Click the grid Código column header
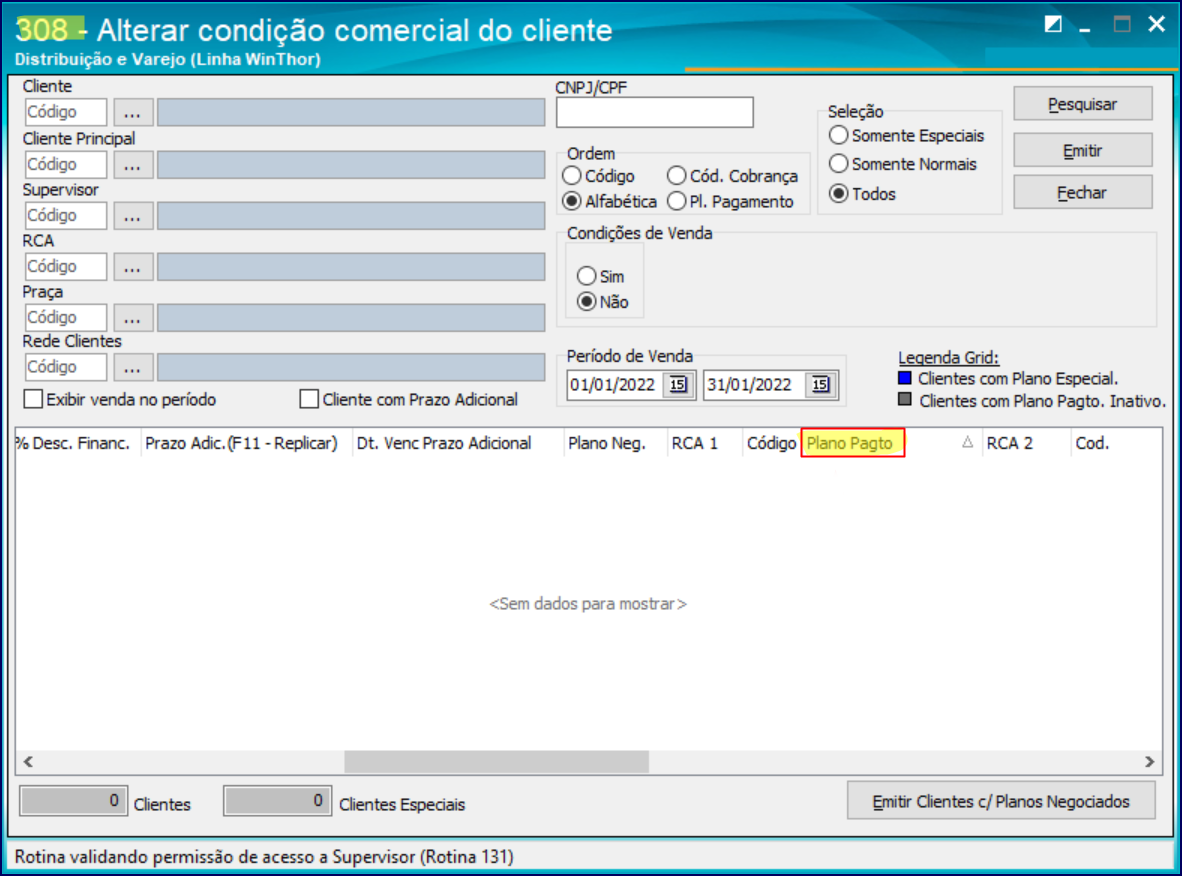Viewport: 1182px width, 876px height. point(771,443)
